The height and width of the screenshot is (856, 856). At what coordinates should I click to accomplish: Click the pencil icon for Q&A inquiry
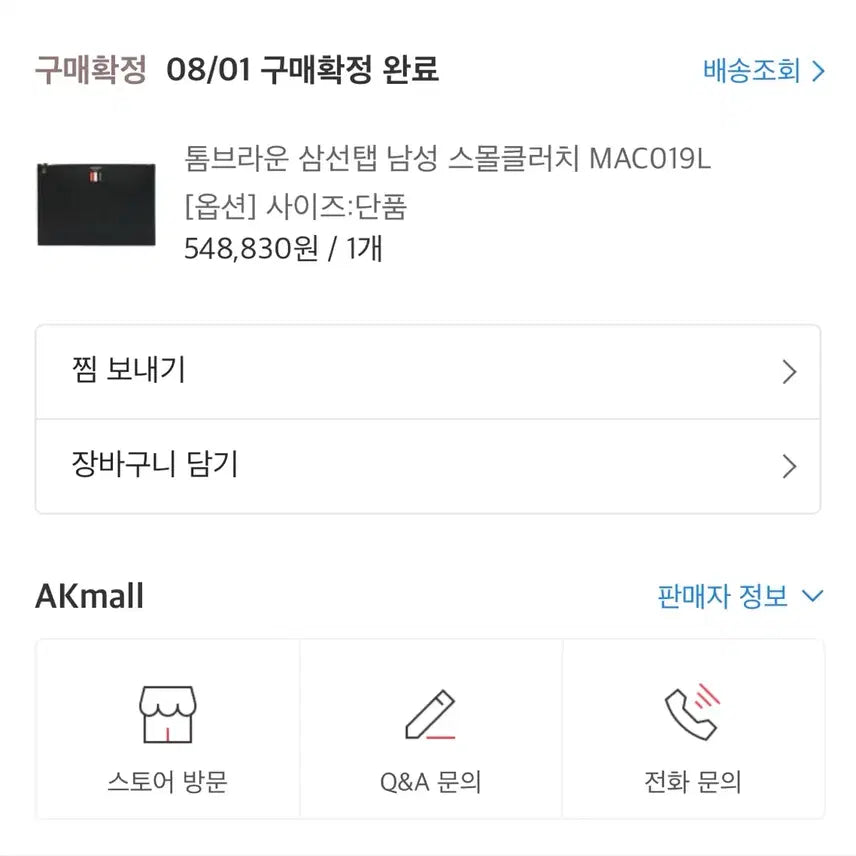coord(430,714)
